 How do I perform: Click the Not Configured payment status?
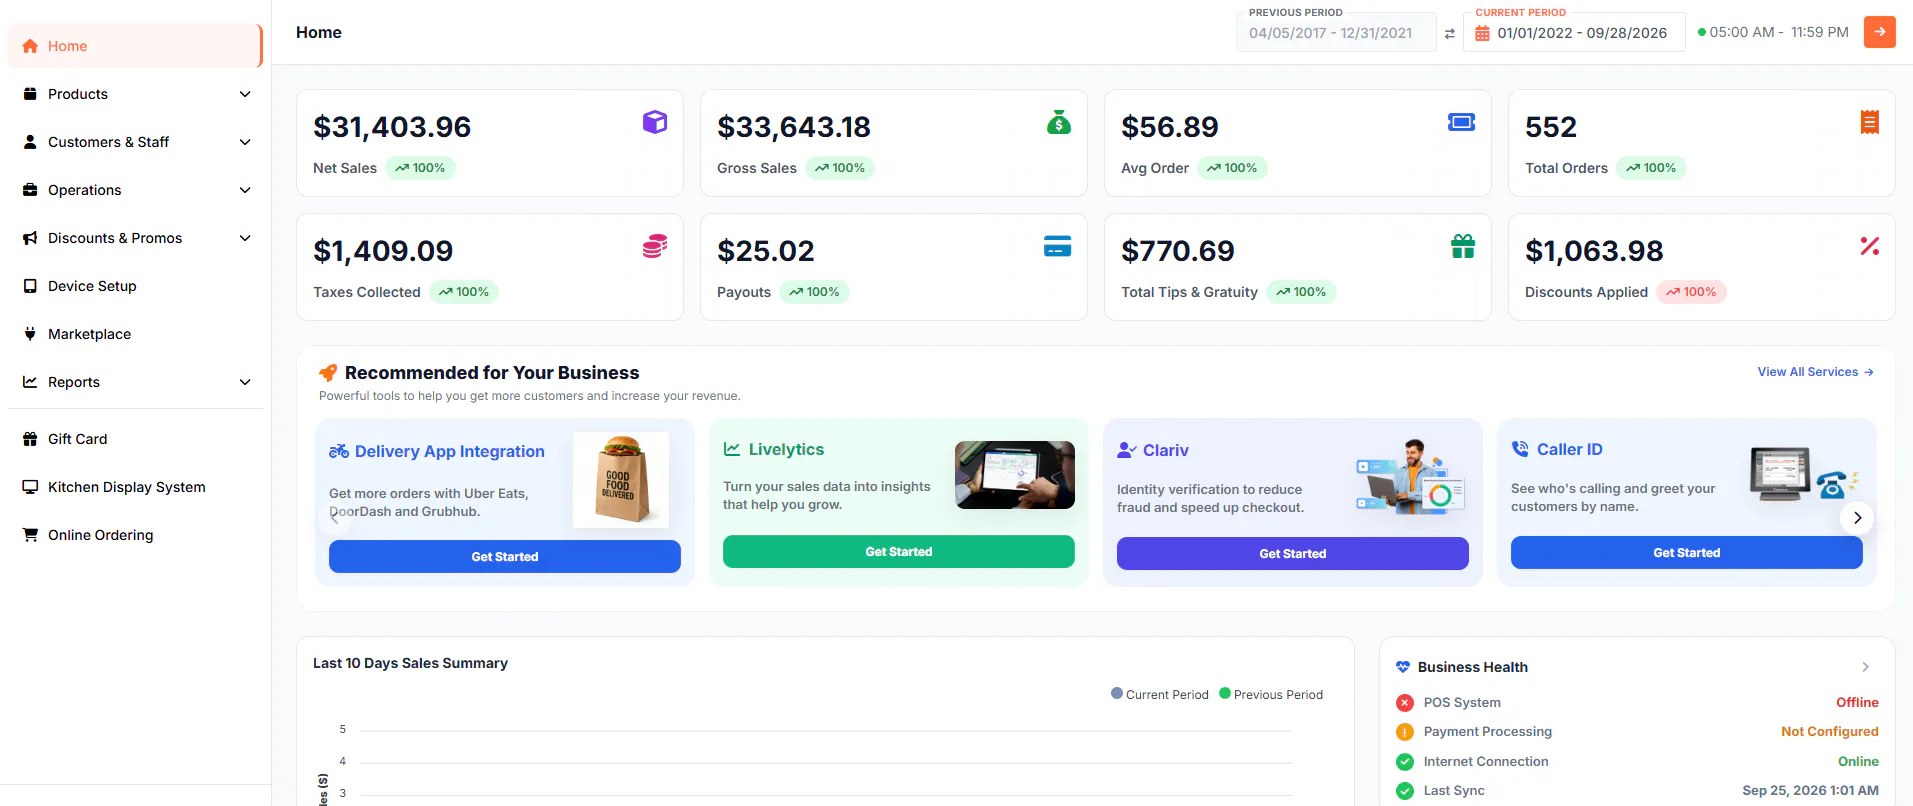1830,732
